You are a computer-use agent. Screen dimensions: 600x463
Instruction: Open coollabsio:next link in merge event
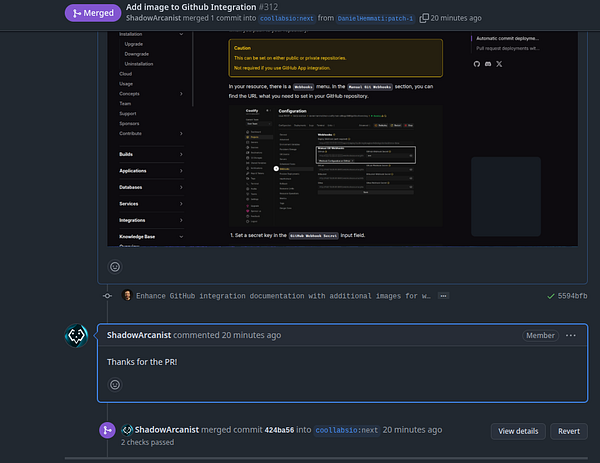click(x=347, y=430)
